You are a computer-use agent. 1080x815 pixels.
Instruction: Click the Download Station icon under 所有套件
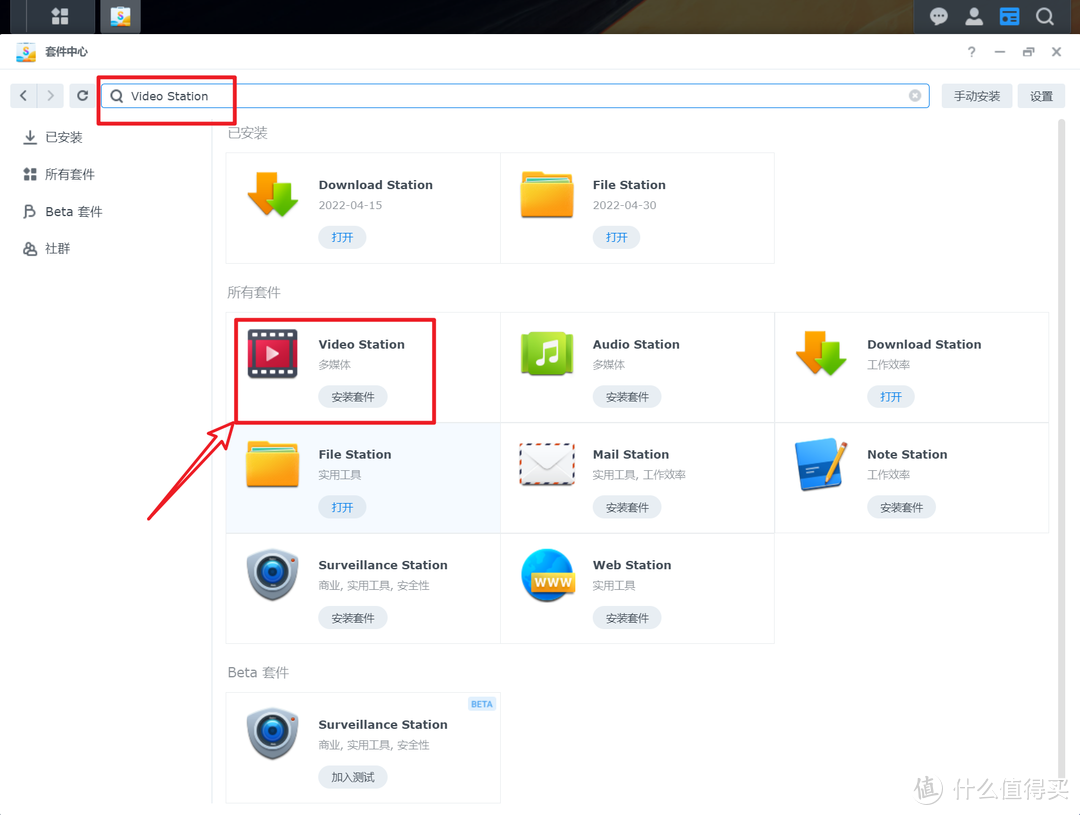pyautogui.click(x=821, y=353)
